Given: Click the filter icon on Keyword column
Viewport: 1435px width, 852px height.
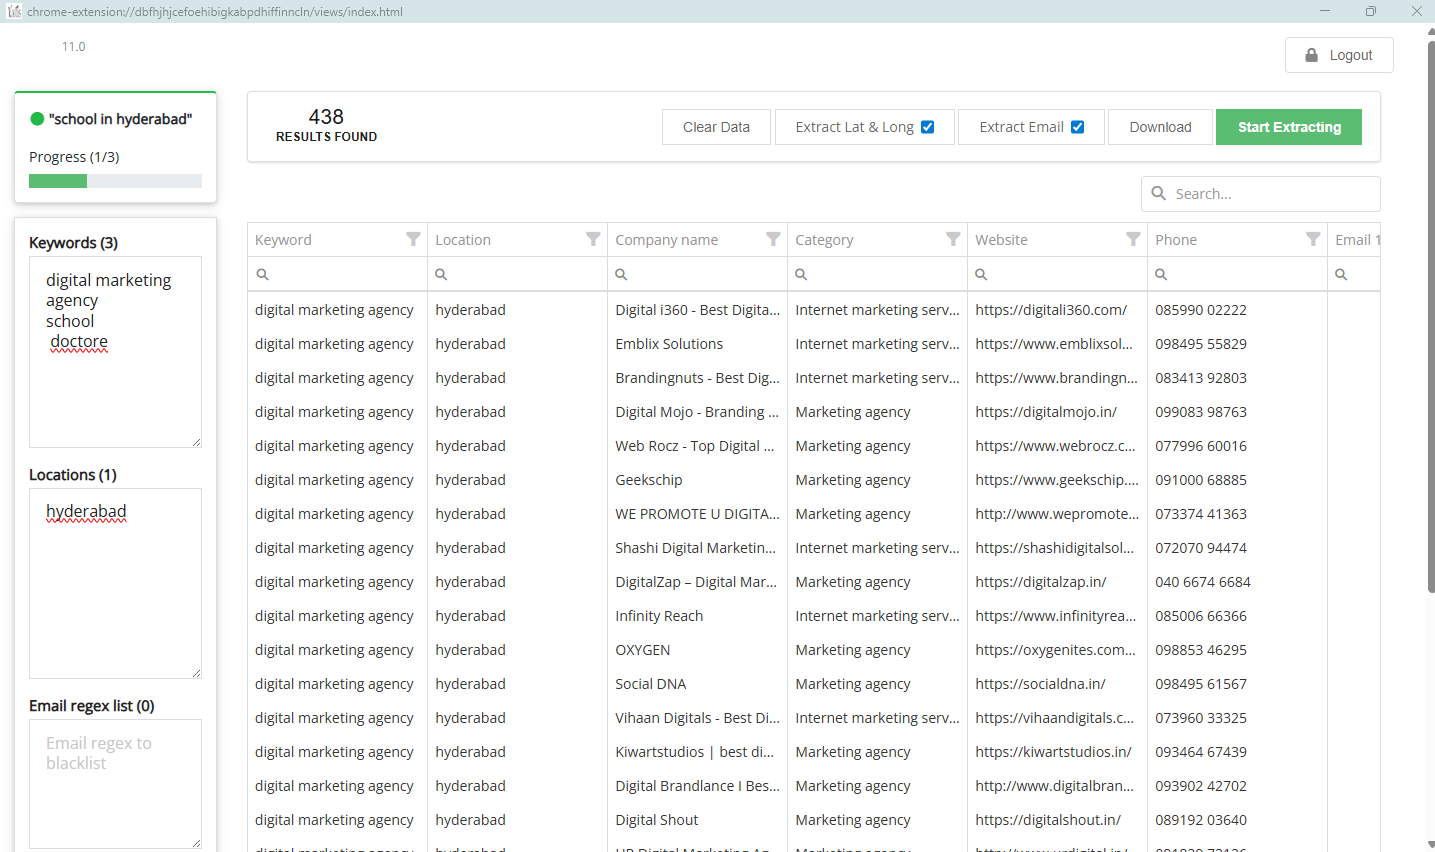Looking at the screenshot, I should click(x=413, y=239).
